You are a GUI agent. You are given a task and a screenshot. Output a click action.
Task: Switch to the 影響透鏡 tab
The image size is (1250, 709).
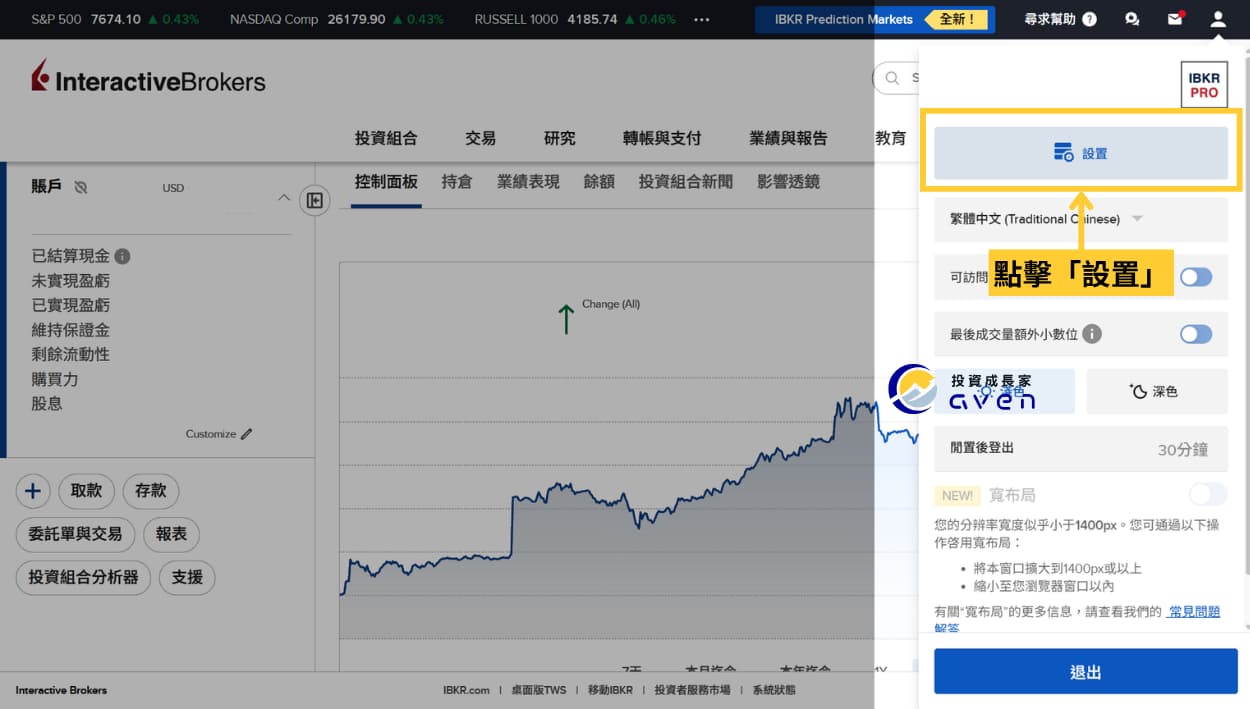[x=788, y=182]
